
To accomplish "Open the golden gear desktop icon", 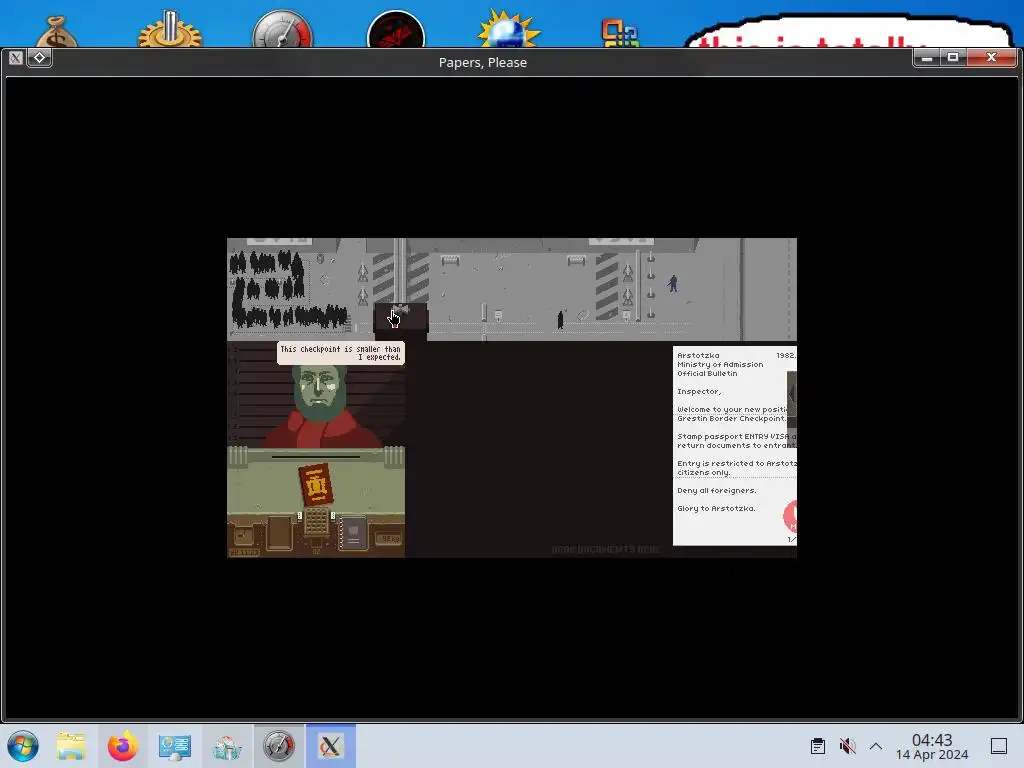I will [170, 29].
